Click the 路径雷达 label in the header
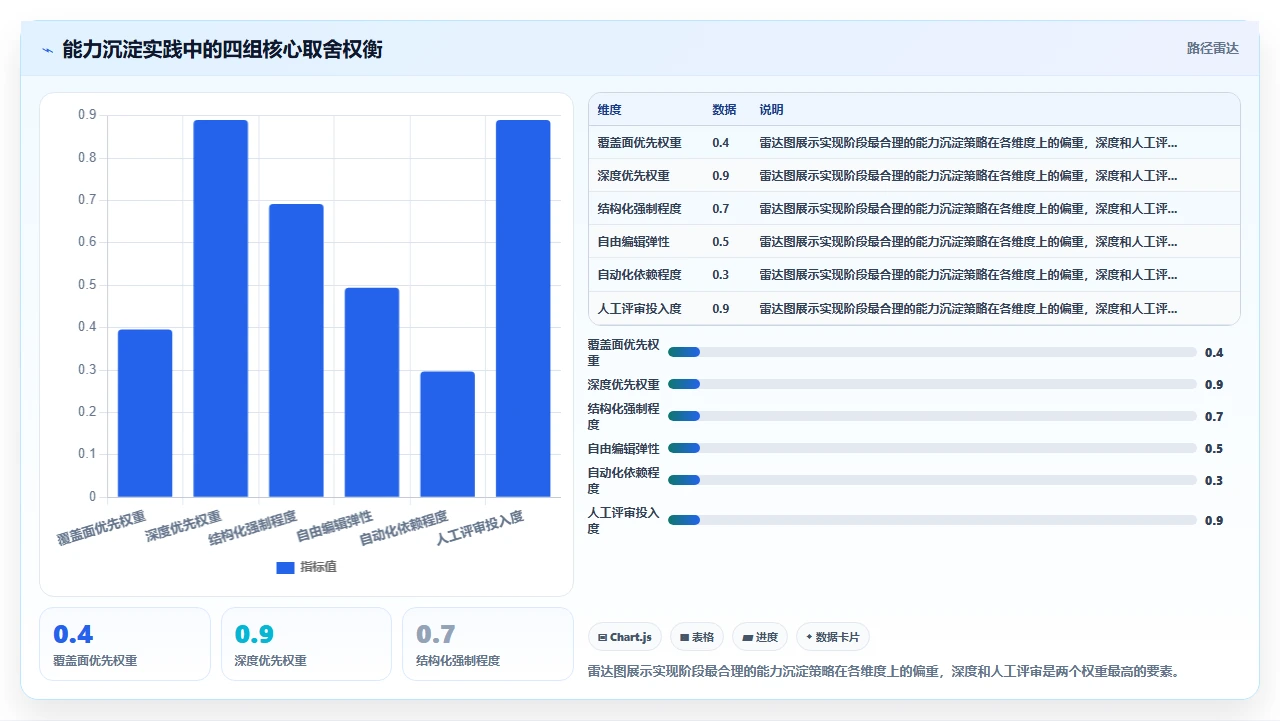 1212,48
